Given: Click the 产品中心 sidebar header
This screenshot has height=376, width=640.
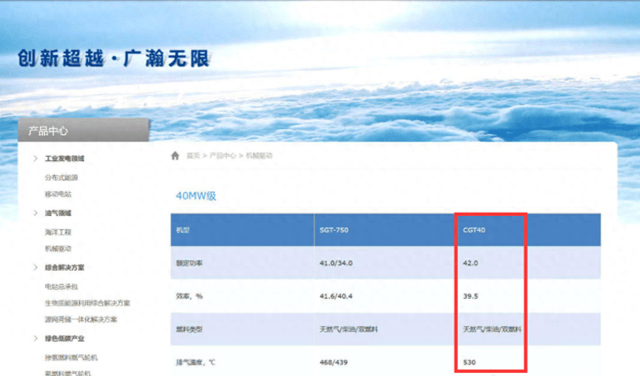Looking at the screenshot, I should 84,130.
